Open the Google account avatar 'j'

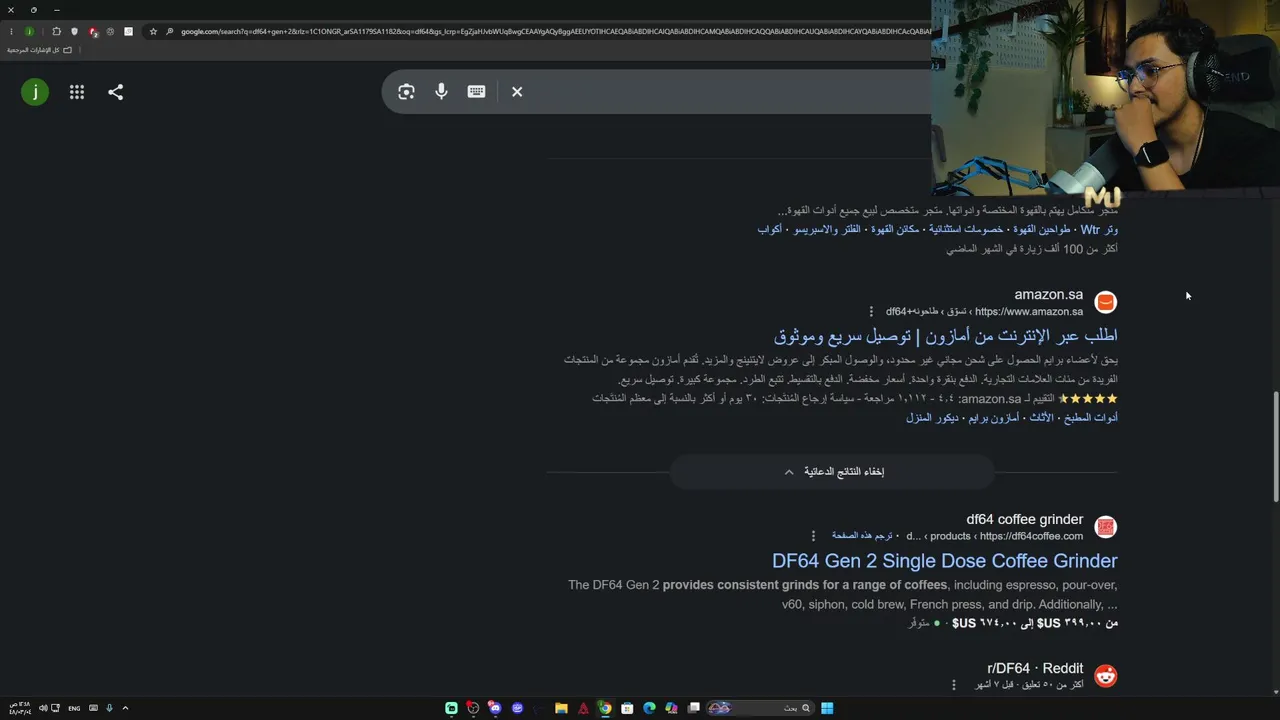pos(35,92)
